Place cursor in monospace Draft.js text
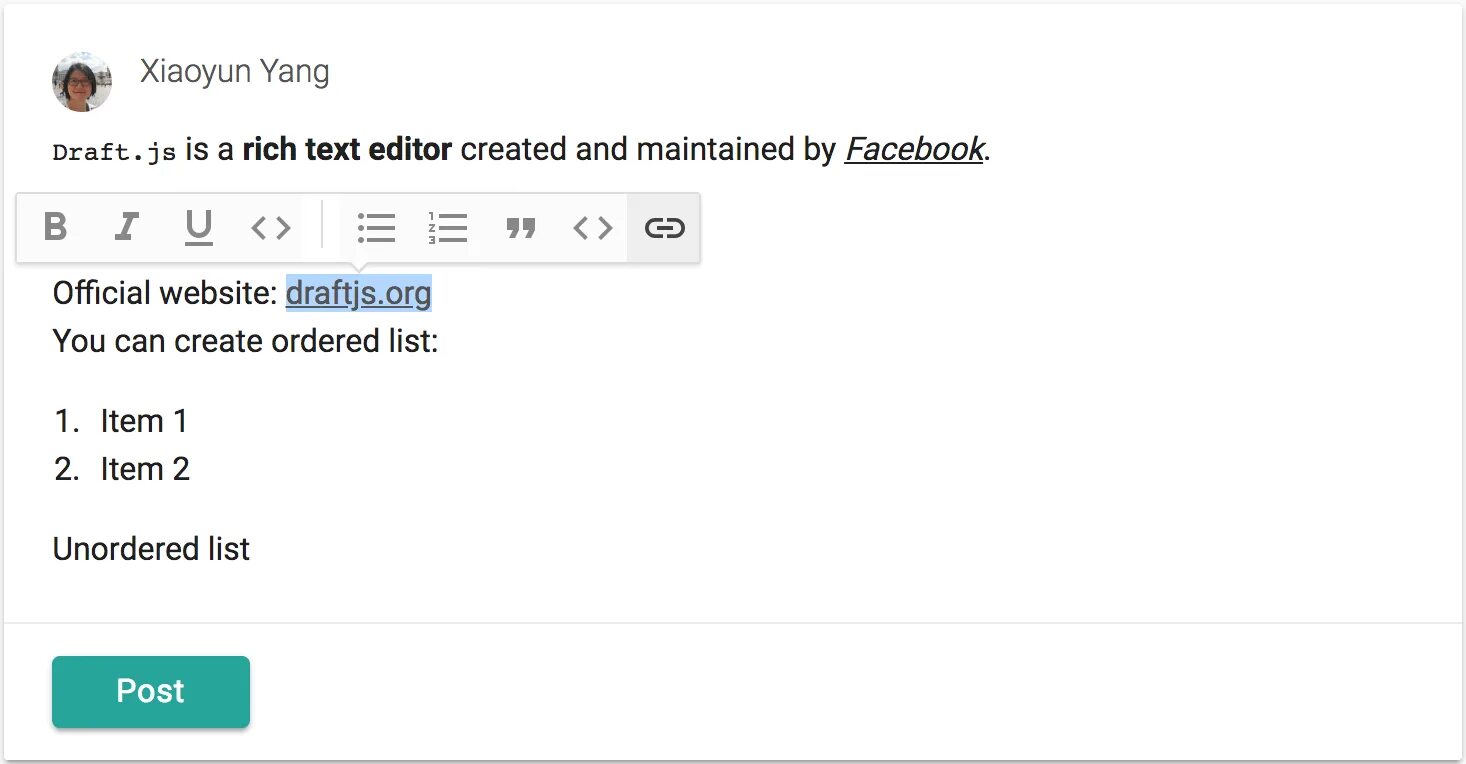The width and height of the screenshot is (1466, 764). 114,152
